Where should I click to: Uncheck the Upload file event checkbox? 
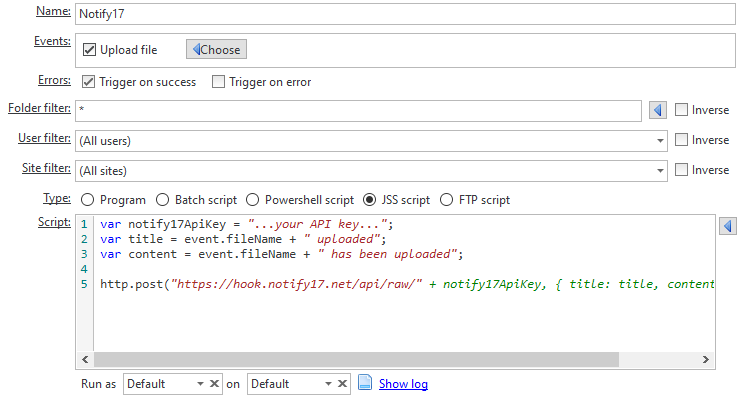pyautogui.click(x=90, y=50)
